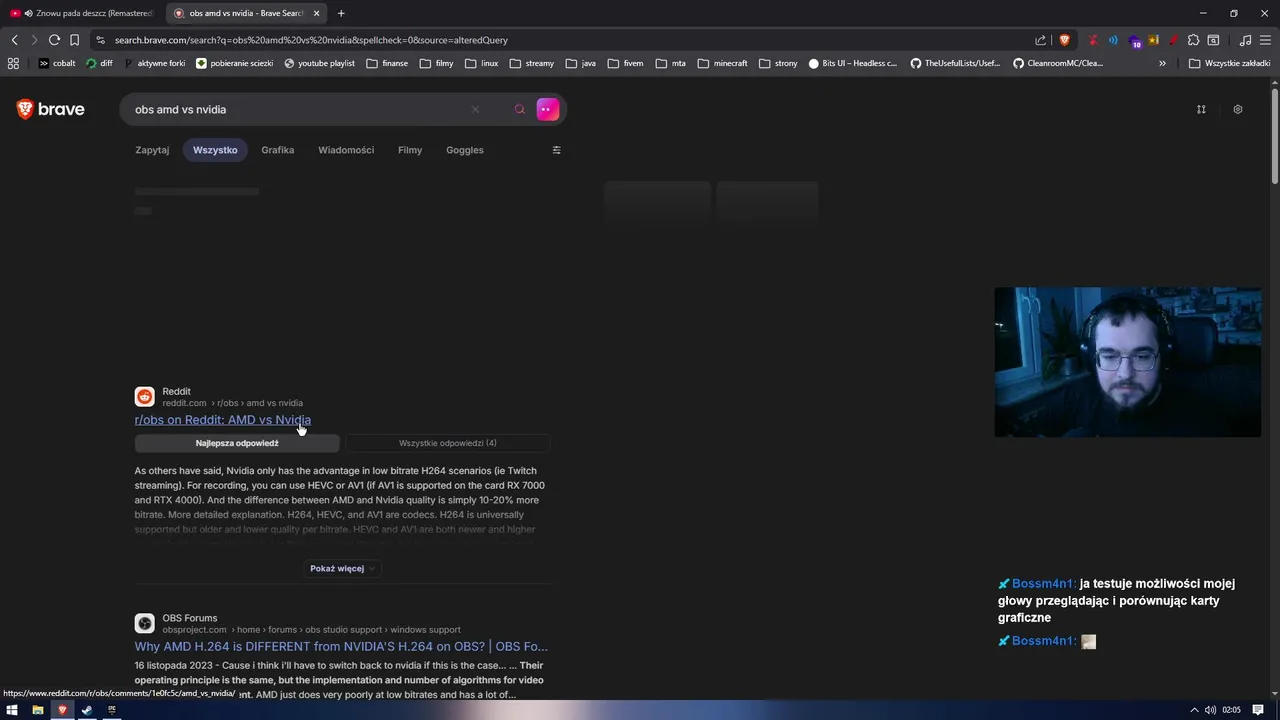Select the Zapytaj tab
The image size is (1280, 720).
(152, 150)
